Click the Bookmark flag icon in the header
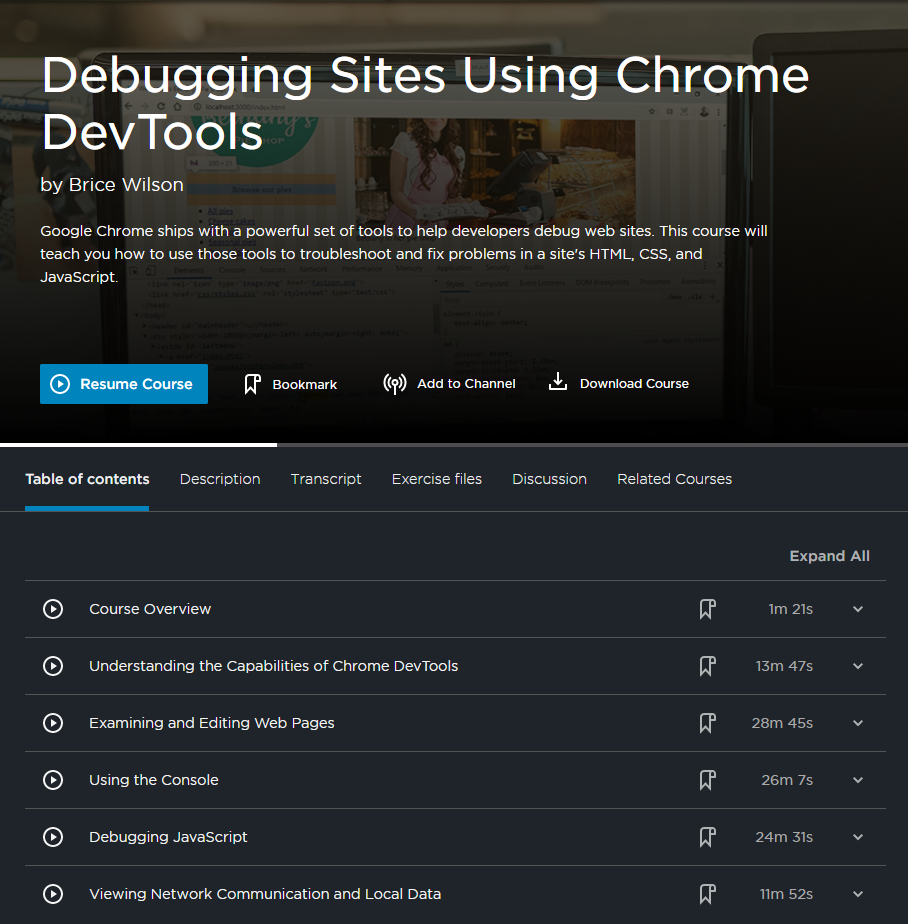 [252, 384]
